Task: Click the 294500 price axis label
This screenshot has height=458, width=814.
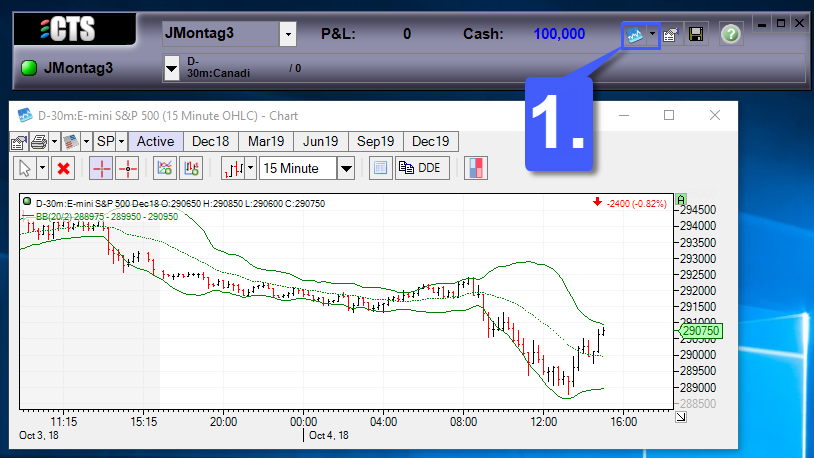Action: 698,210
